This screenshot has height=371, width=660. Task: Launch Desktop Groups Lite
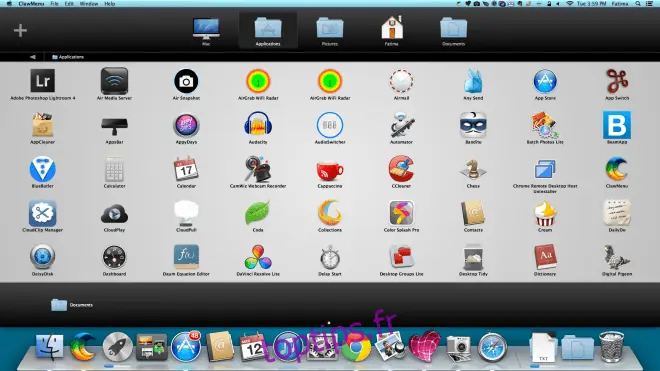point(401,257)
